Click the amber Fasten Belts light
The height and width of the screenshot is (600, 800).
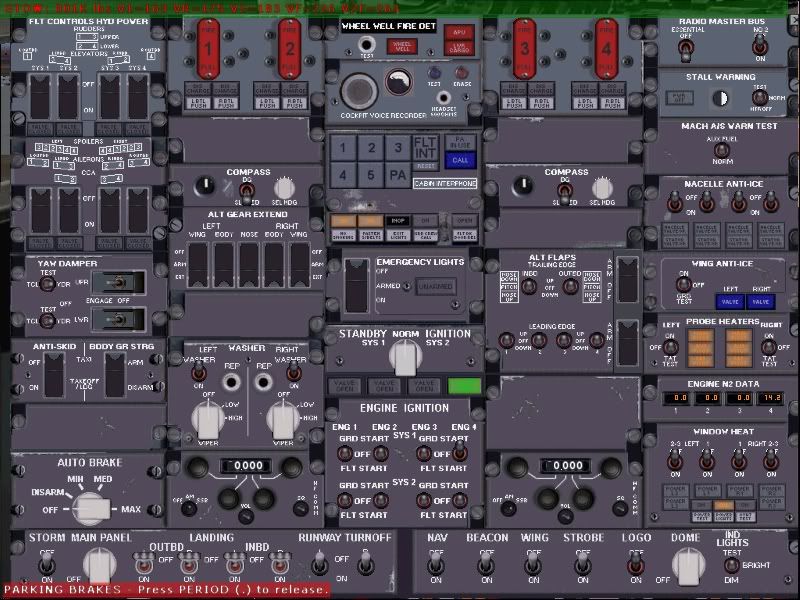(370, 221)
